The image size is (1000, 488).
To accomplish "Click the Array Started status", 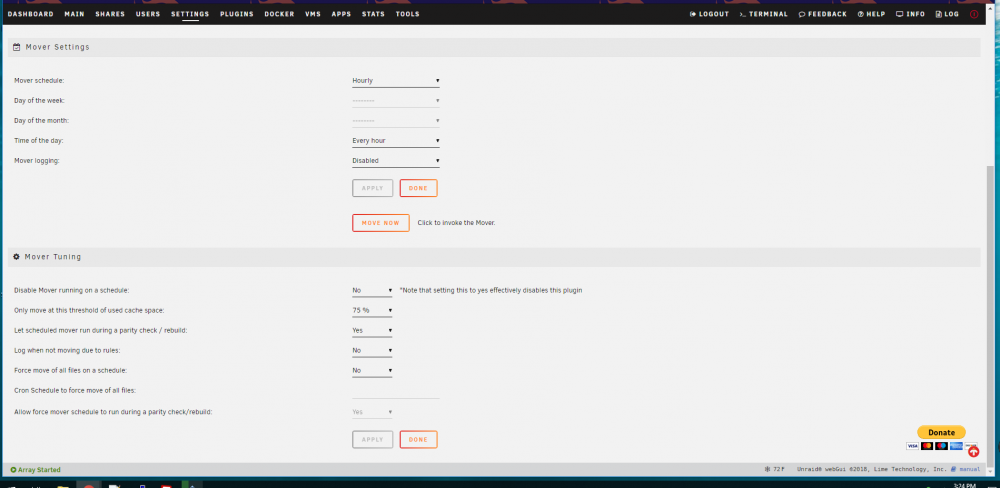I will click(36, 470).
